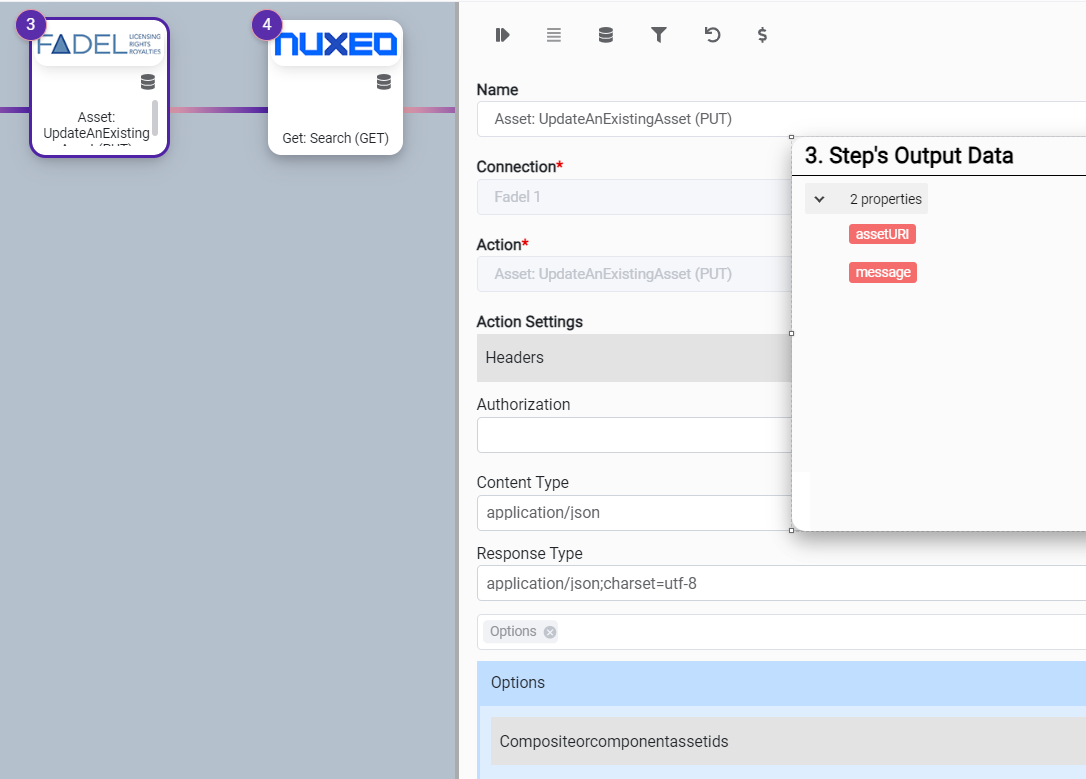Click database icon on Fadel step 3
The image size is (1086, 779).
click(x=148, y=82)
